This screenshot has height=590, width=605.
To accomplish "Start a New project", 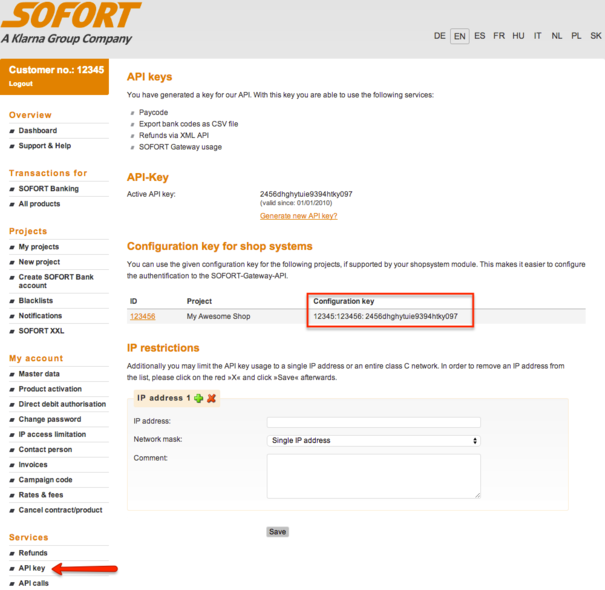I will tap(39, 262).
